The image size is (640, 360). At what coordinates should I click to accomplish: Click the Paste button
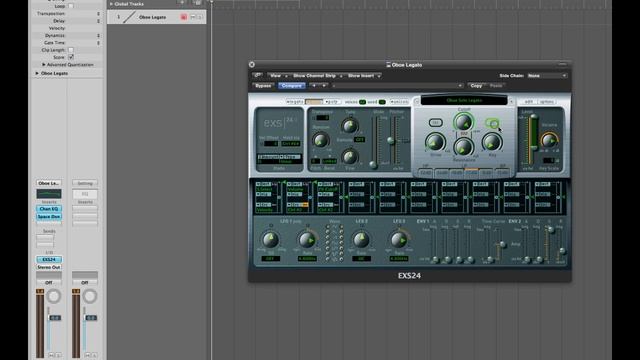(496, 86)
